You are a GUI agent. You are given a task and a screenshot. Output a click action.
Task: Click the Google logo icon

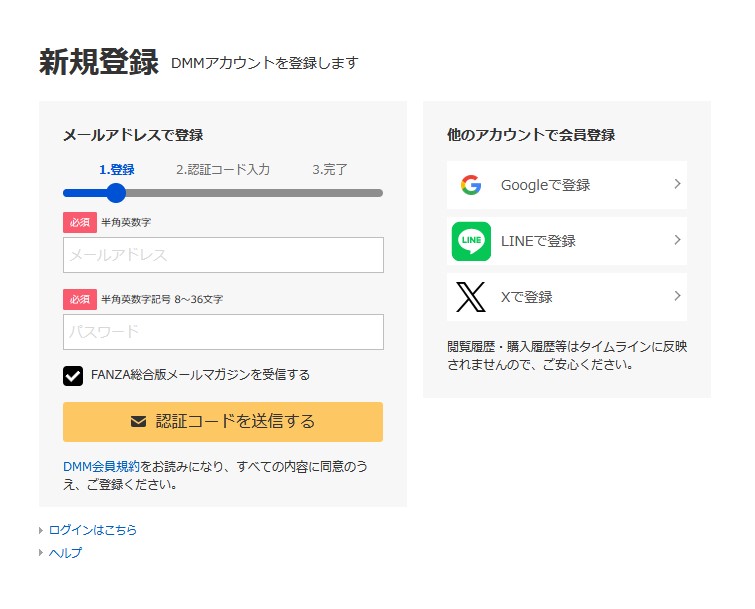point(471,185)
